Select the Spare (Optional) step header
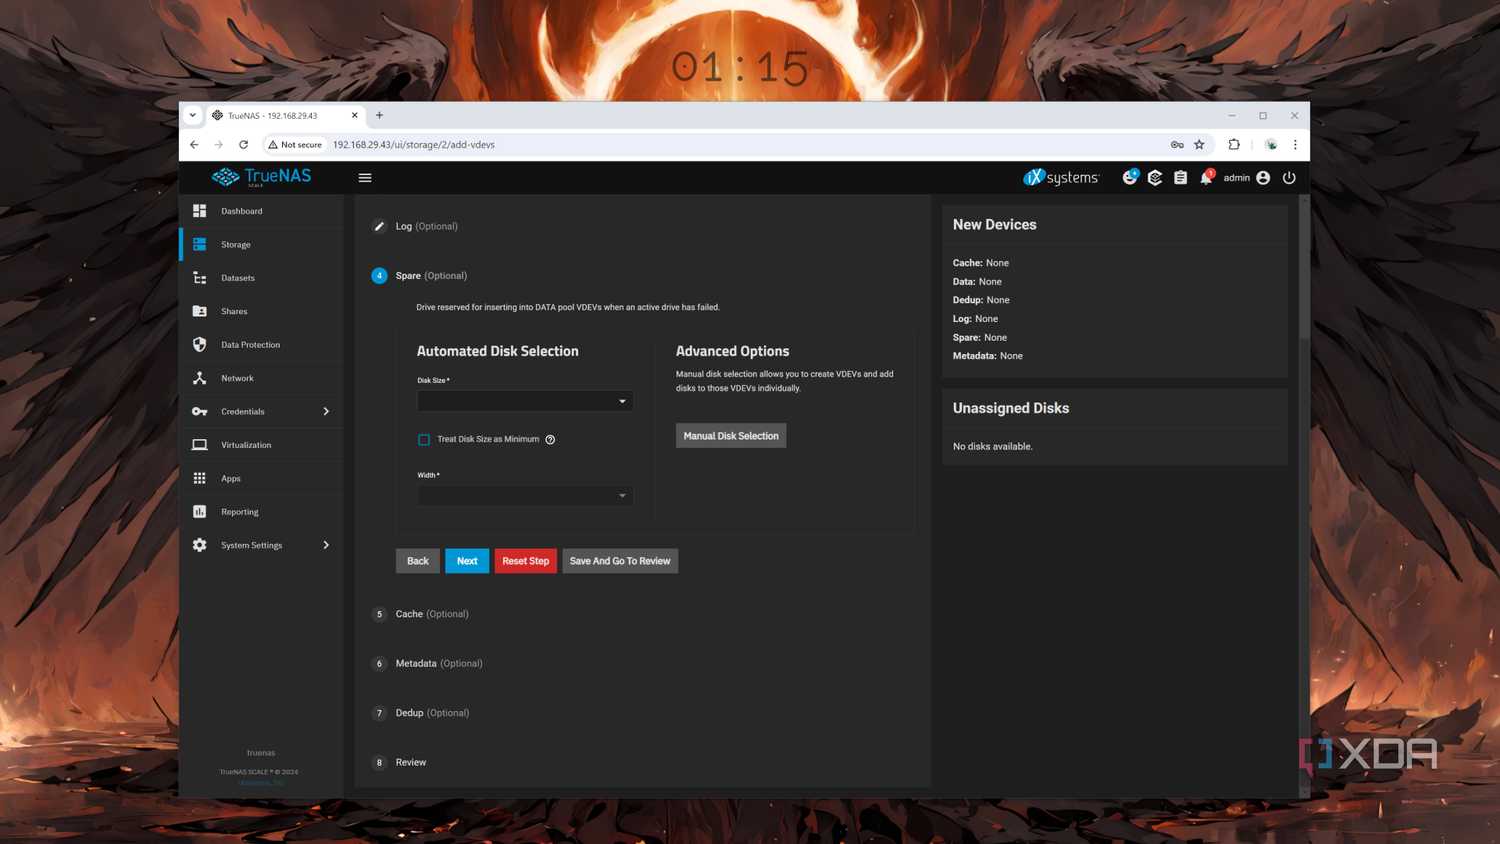Image resolution: width=1500 pixels, height=844 pixels. tap(431, 276)
